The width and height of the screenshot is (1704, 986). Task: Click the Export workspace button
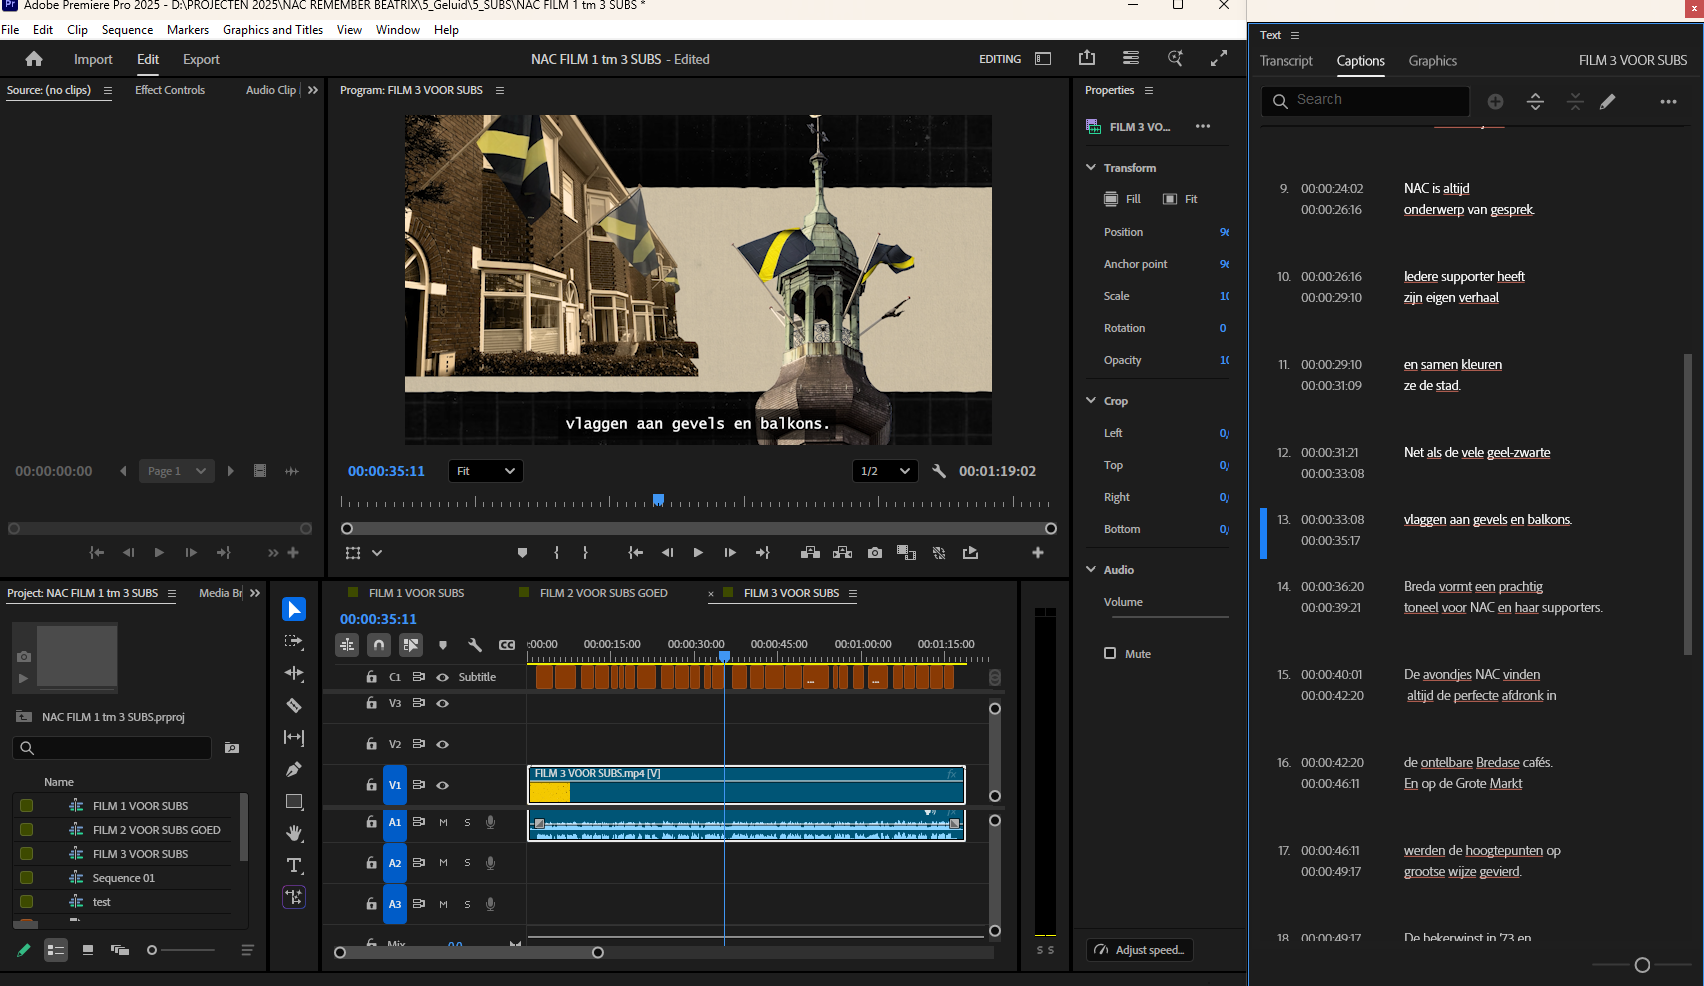(x=201, y=60)
